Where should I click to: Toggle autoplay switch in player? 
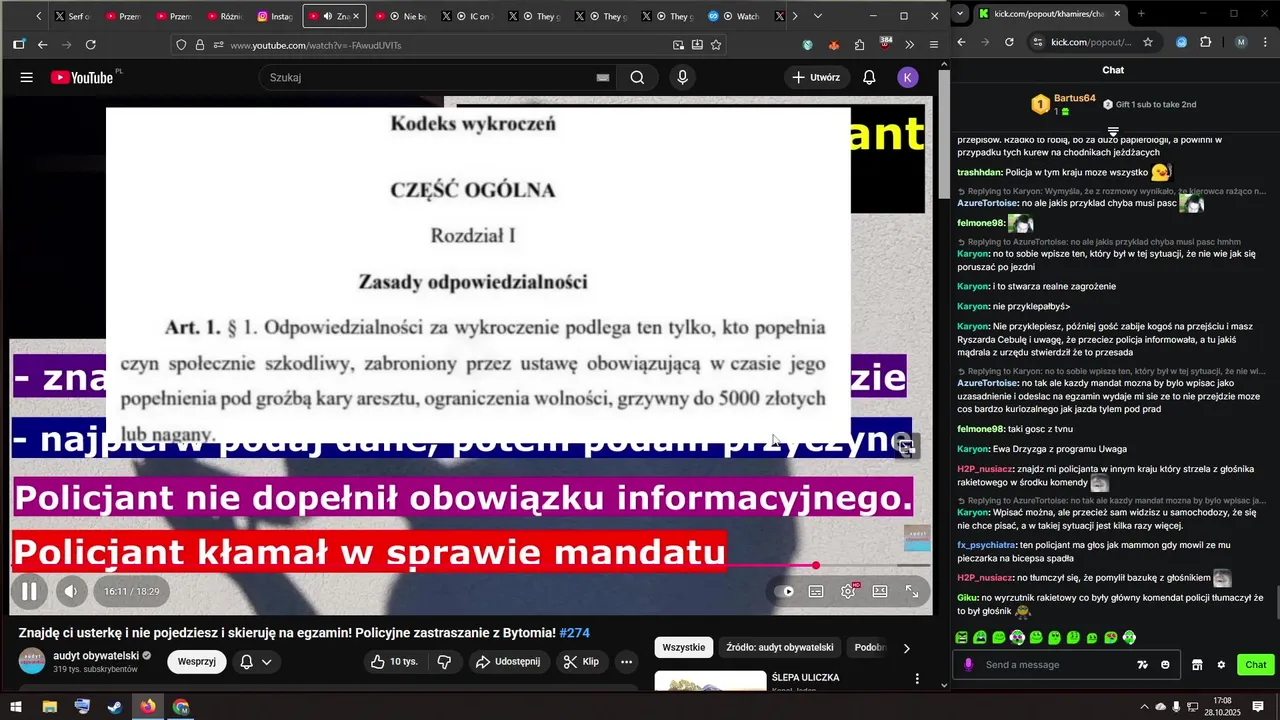[785, 591]
